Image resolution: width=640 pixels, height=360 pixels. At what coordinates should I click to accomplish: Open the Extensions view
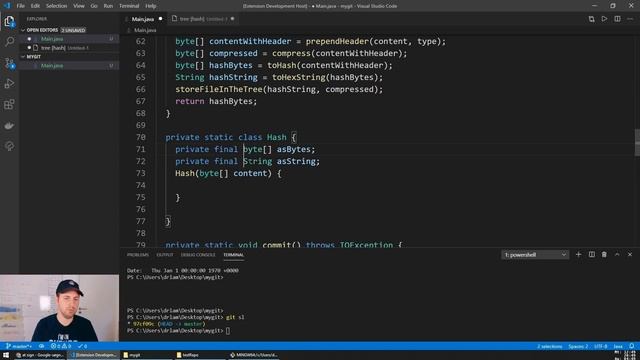[x=9, y=104]
